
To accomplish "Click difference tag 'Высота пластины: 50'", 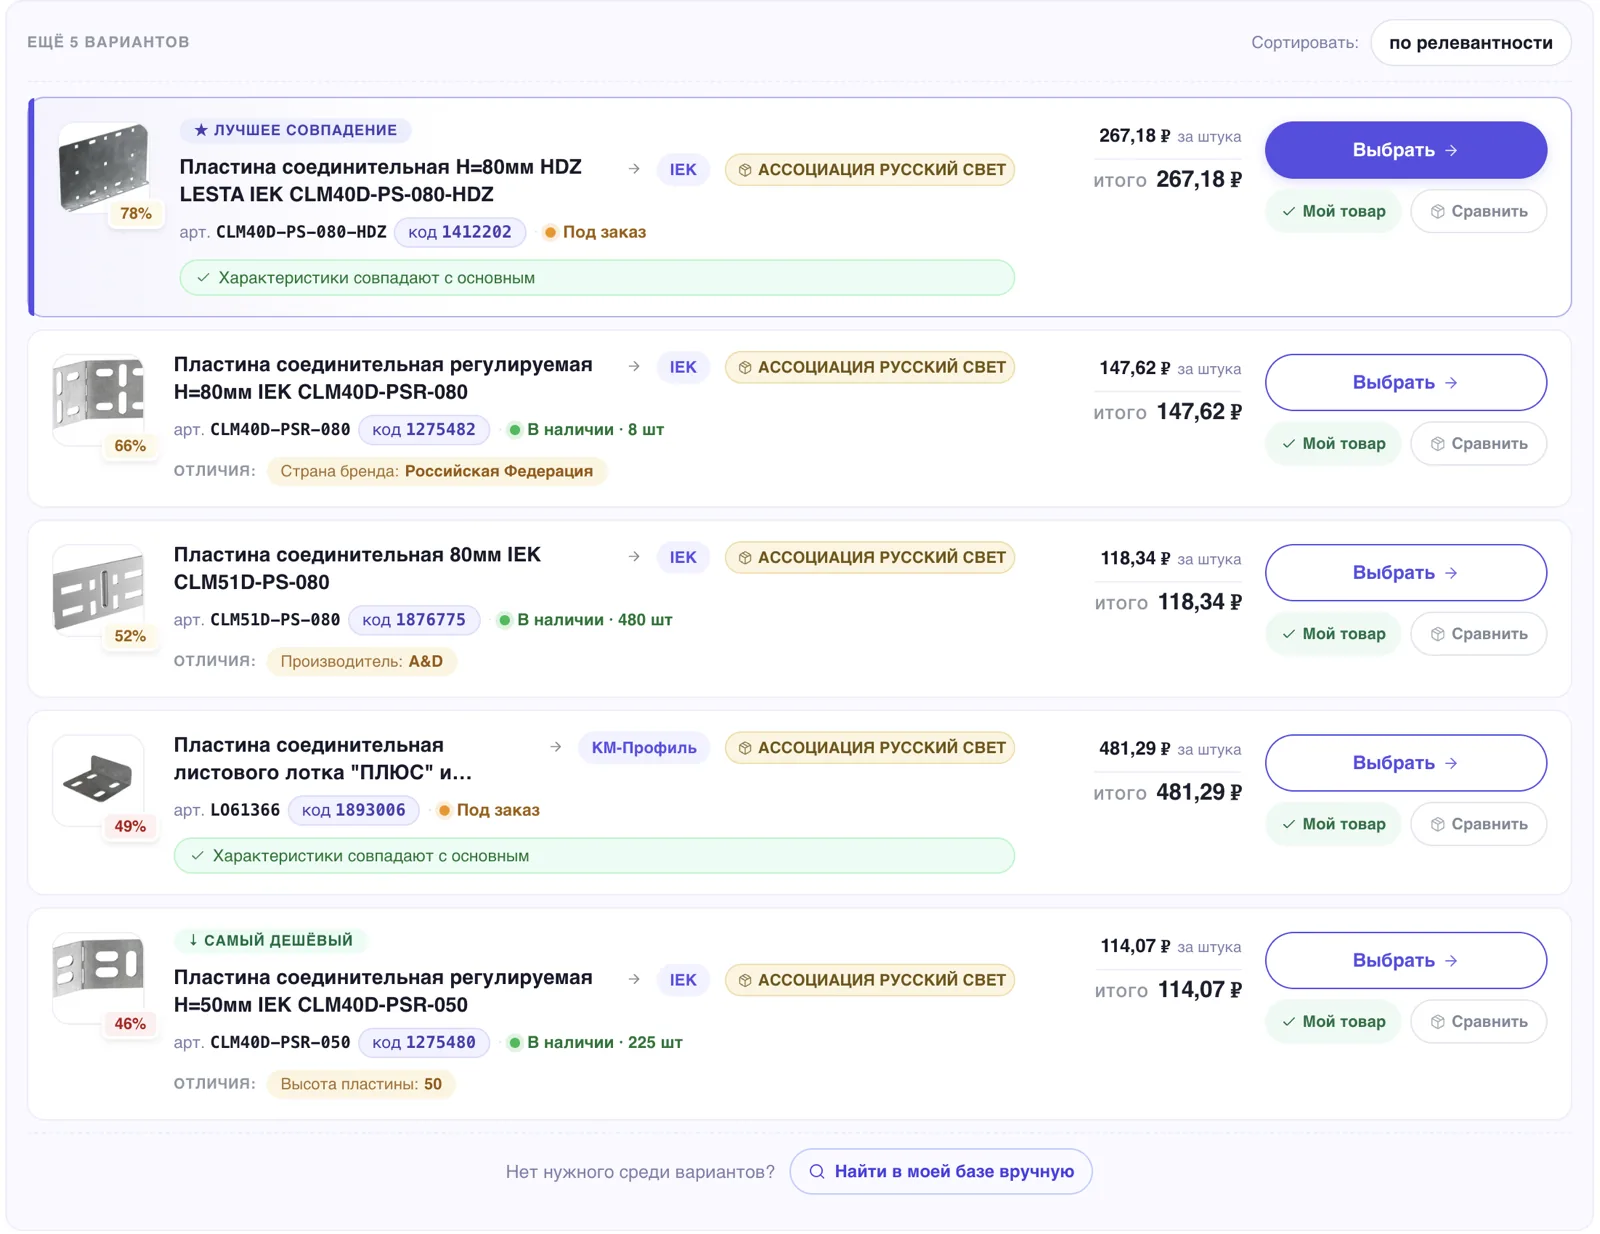I will 361,1084.
